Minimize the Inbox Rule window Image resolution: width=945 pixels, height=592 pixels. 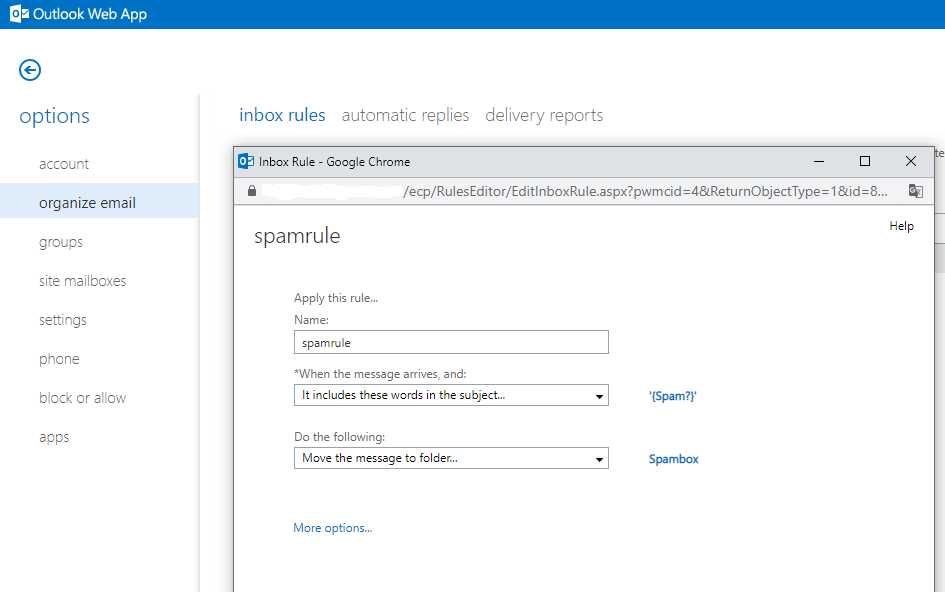coord(818,162)
